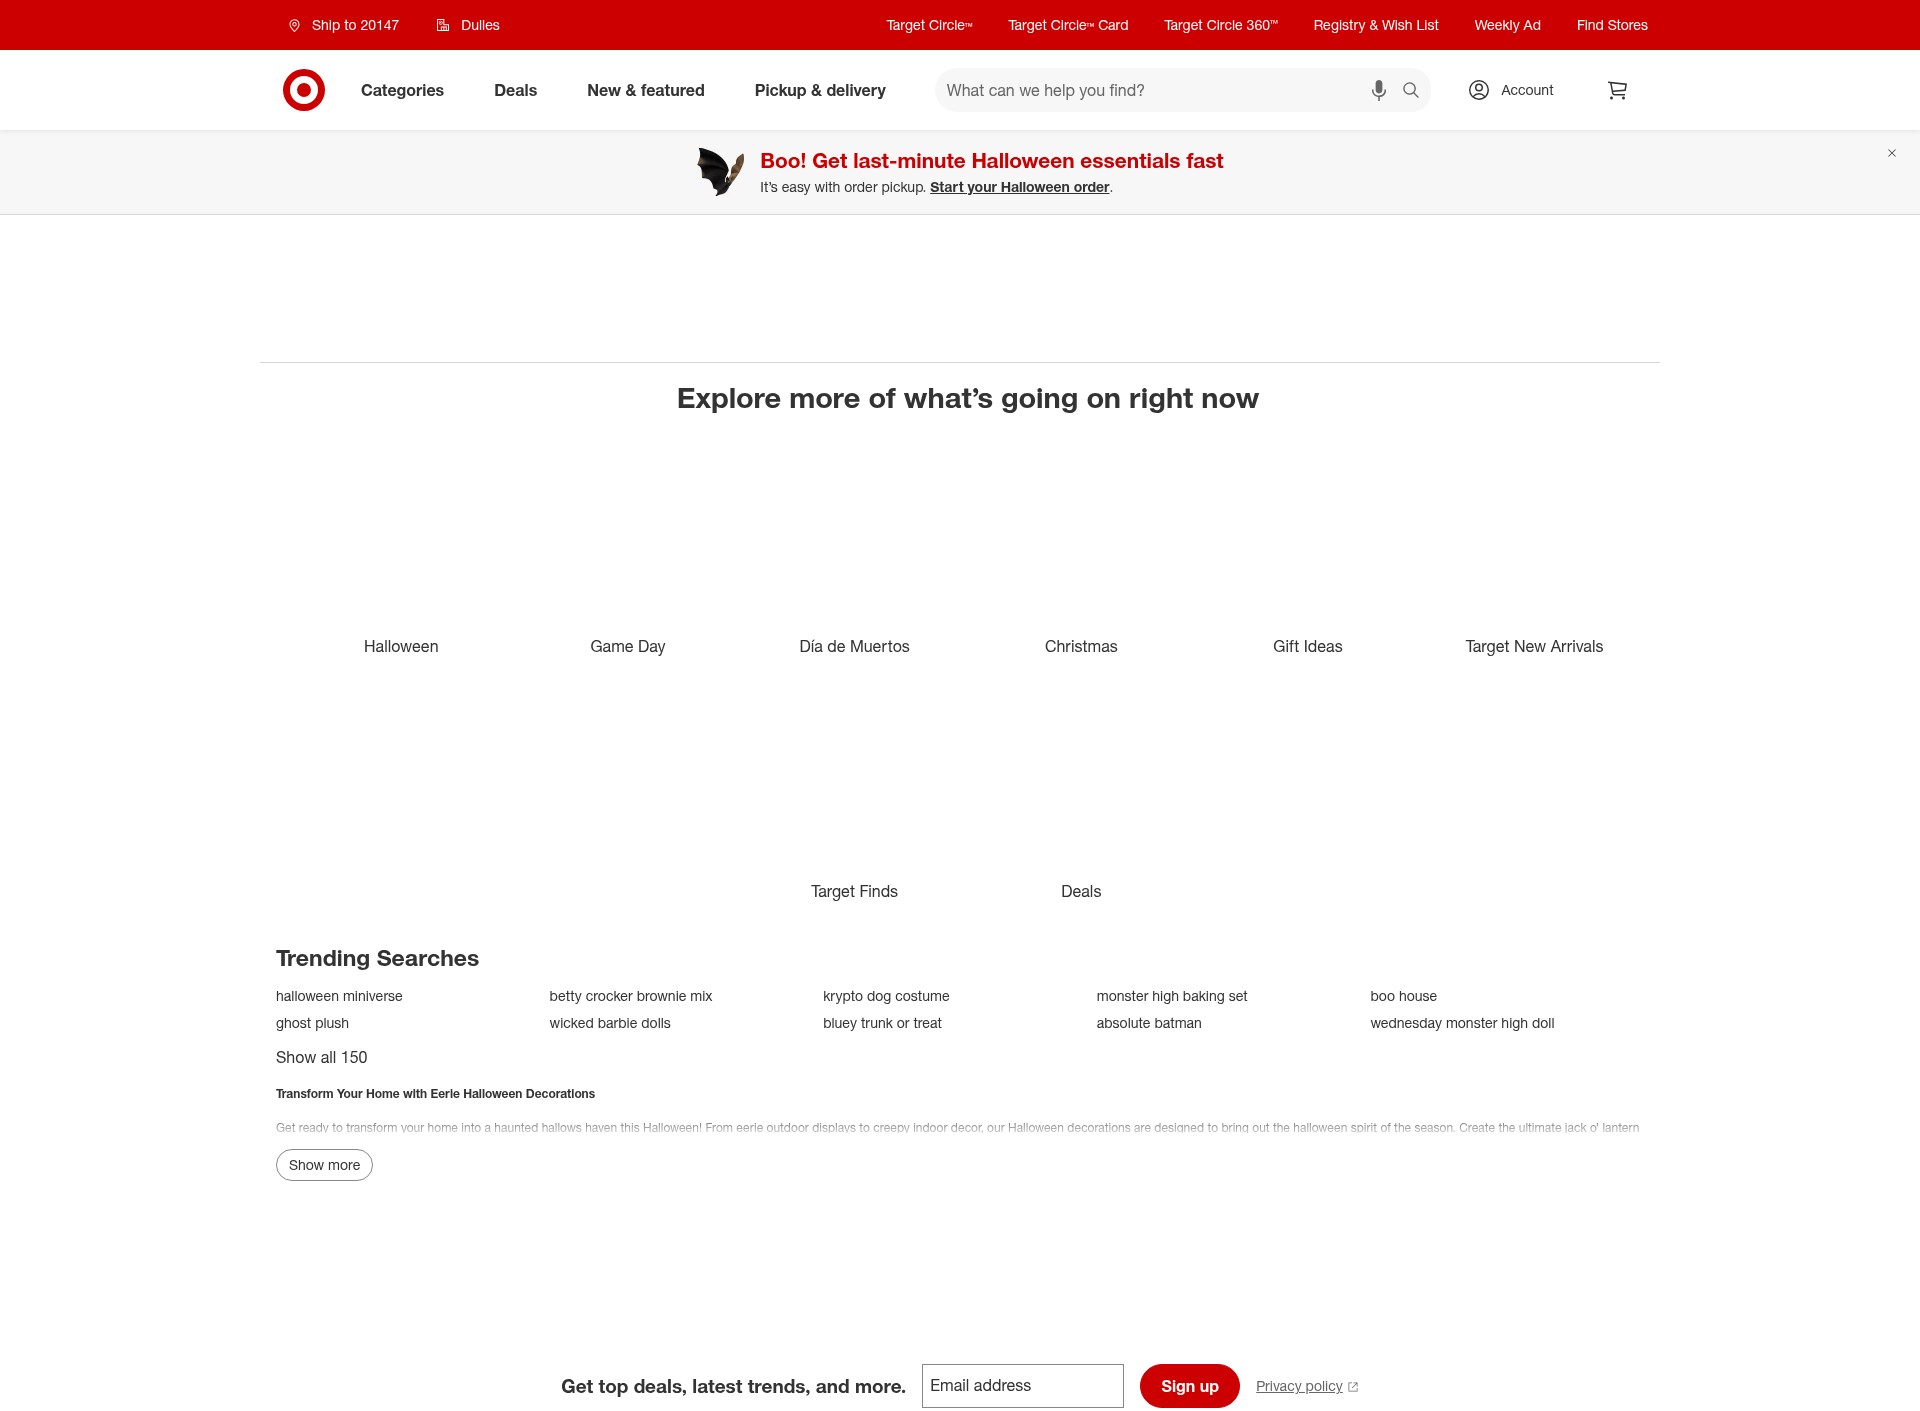Click Start your Halloween order link
Viewport: 1920px width, 1411px height.
point(1020,187)
